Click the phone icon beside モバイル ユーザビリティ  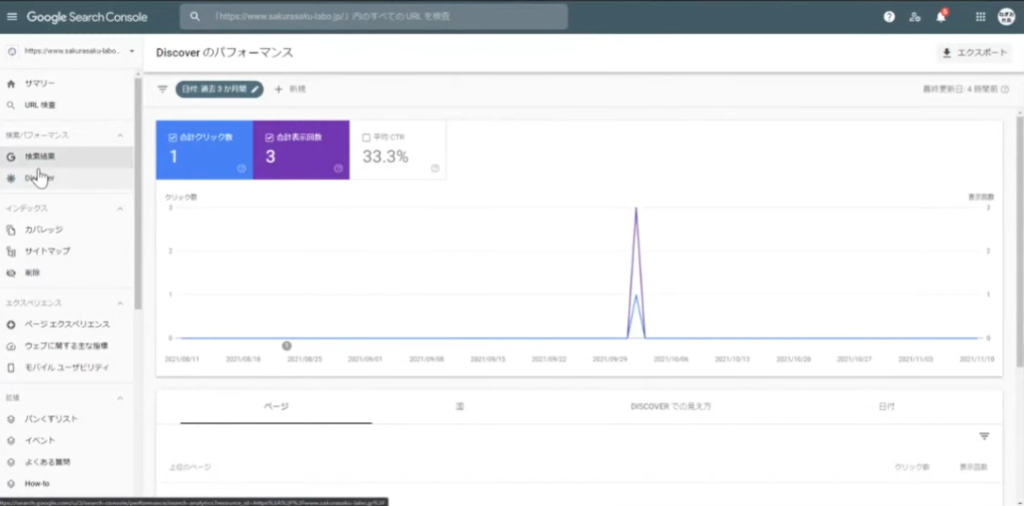[x=10, y=368]
